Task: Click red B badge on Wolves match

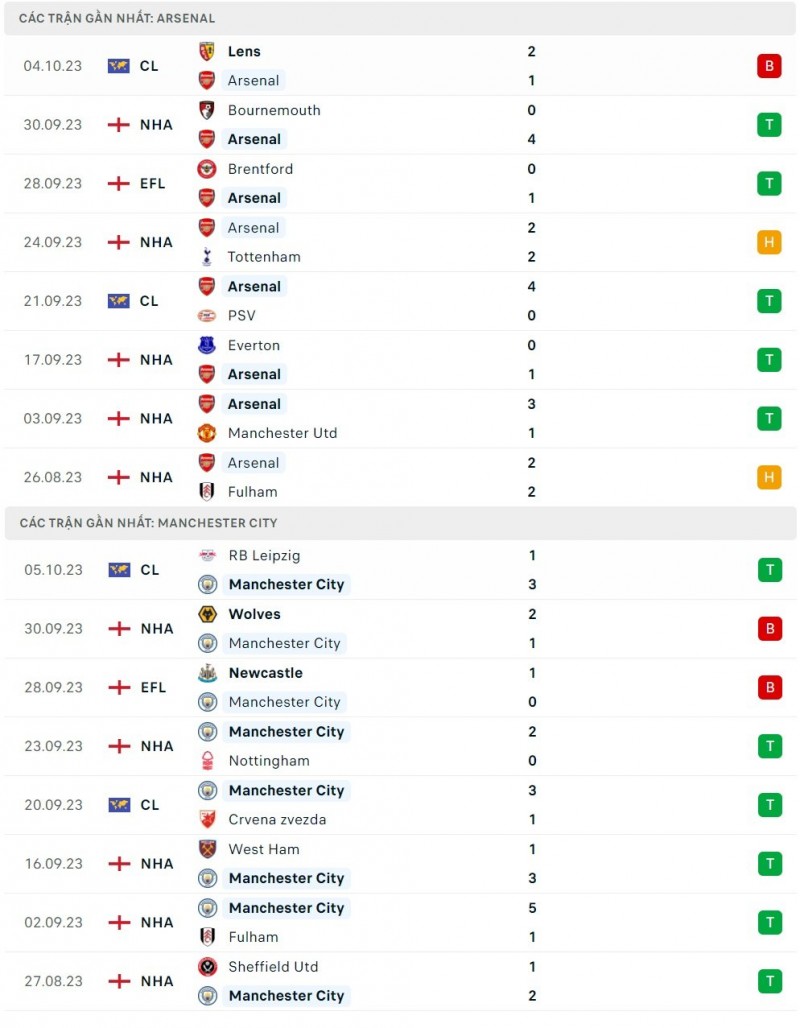Action: pos(769,629)
